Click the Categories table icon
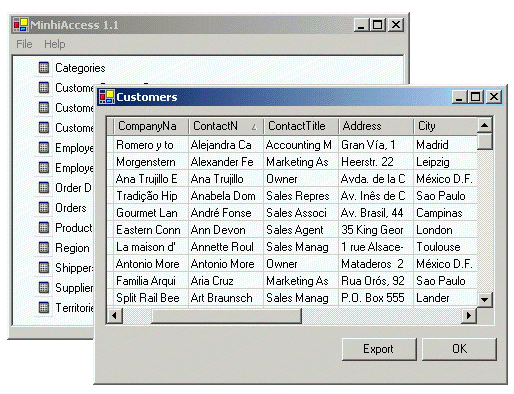Screen dimensions: 514x394 44,68
